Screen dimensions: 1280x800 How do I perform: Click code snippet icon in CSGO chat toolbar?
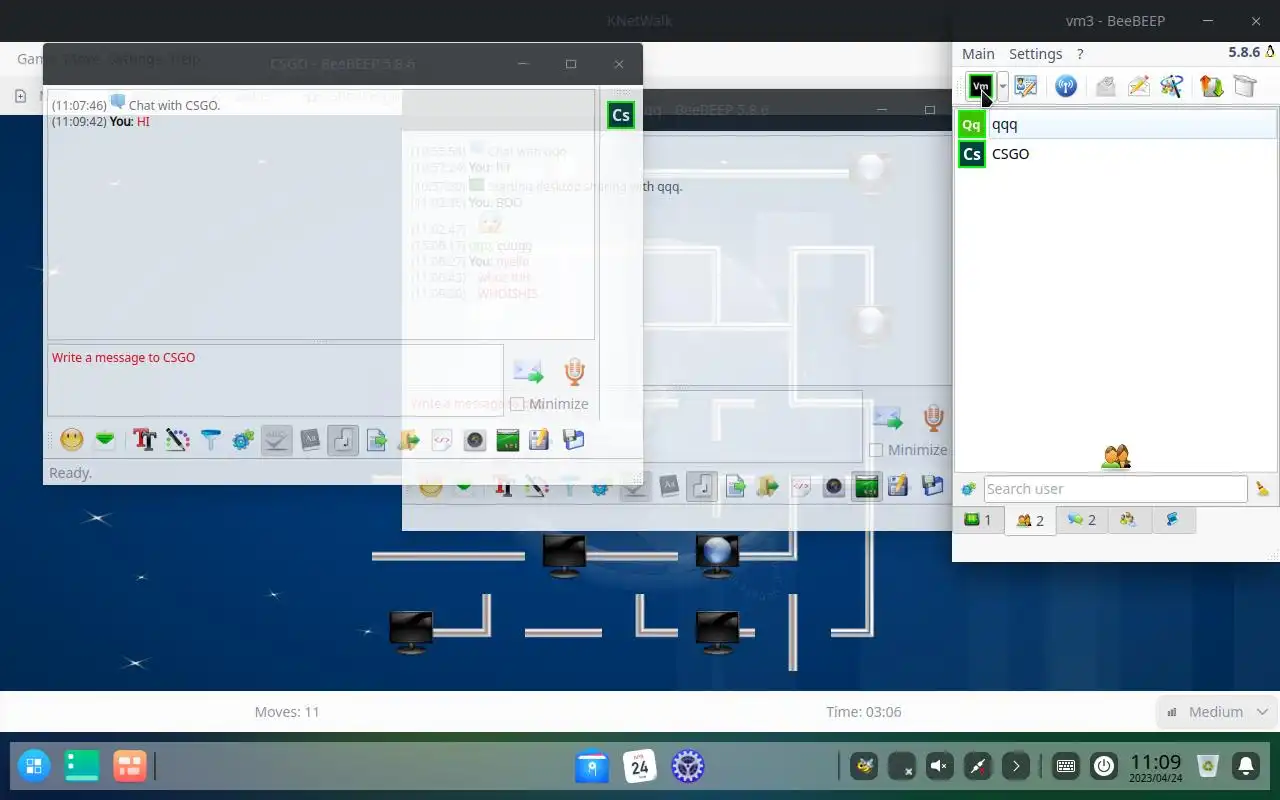pos(442,439)
